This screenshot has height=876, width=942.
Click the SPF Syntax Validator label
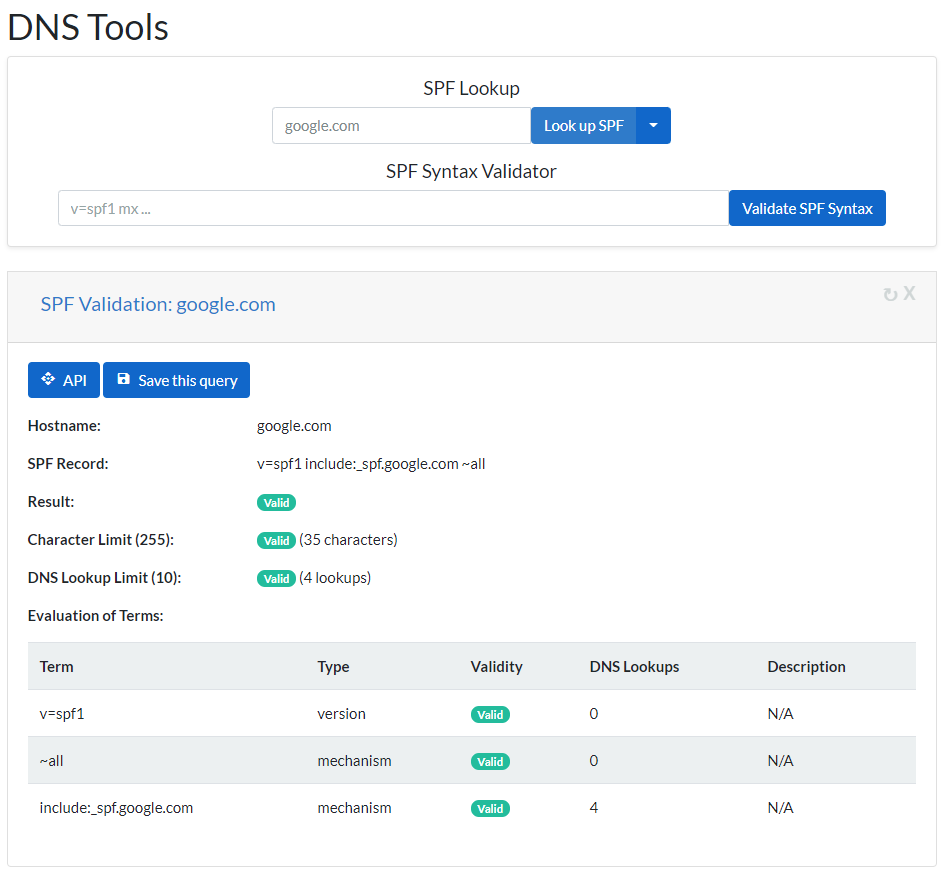tap(471, 172)
